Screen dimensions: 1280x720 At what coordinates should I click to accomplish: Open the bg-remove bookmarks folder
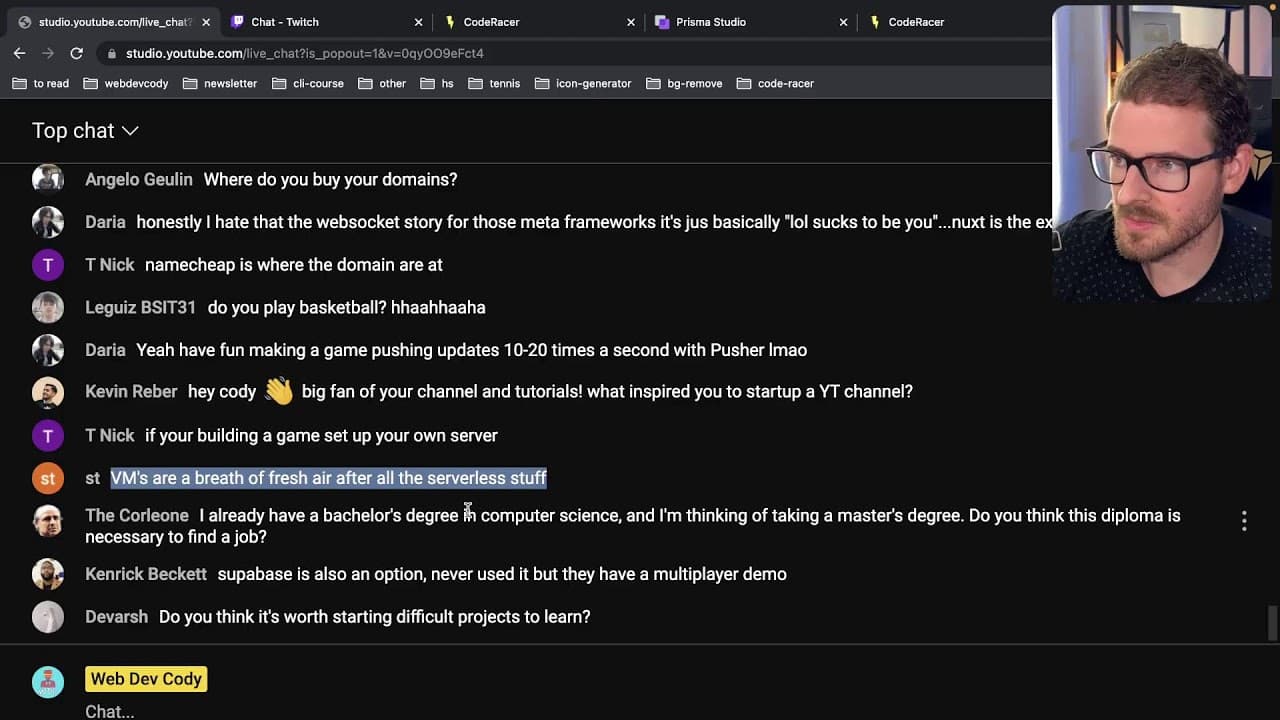(x=684, y=83)
